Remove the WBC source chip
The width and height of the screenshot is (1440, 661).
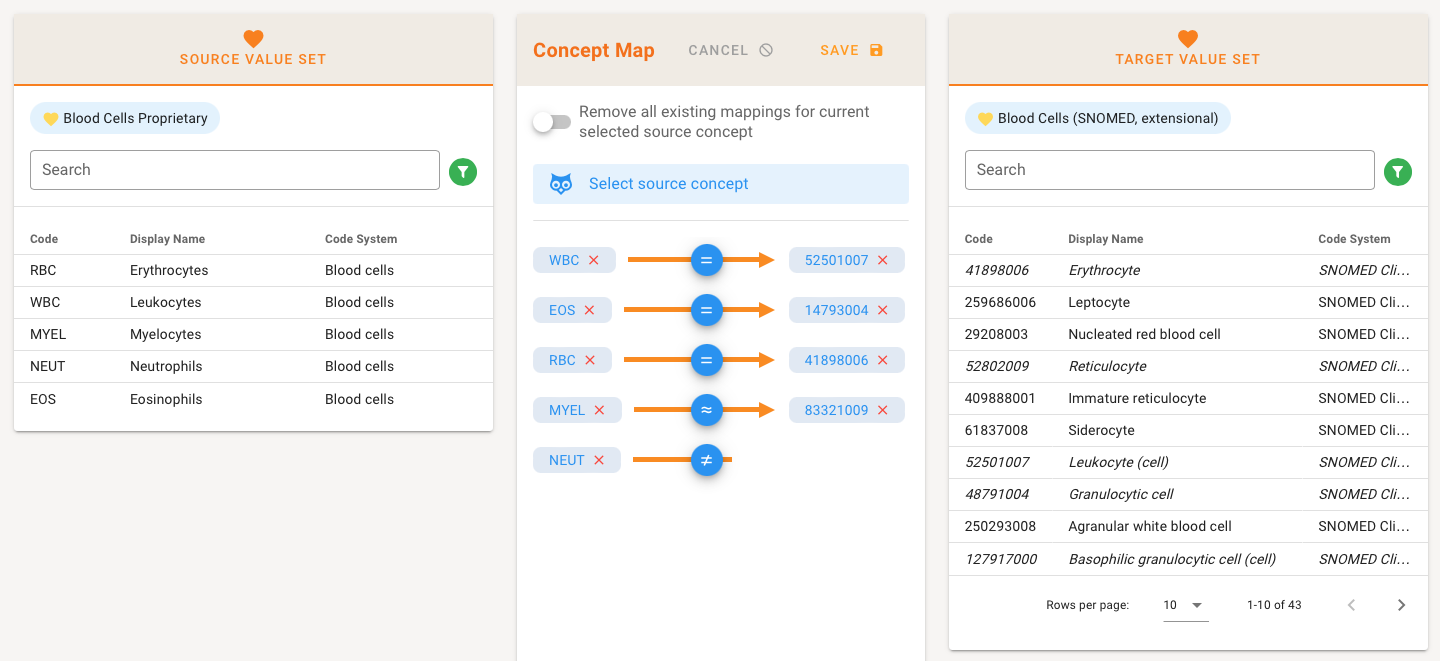point(594,260)
